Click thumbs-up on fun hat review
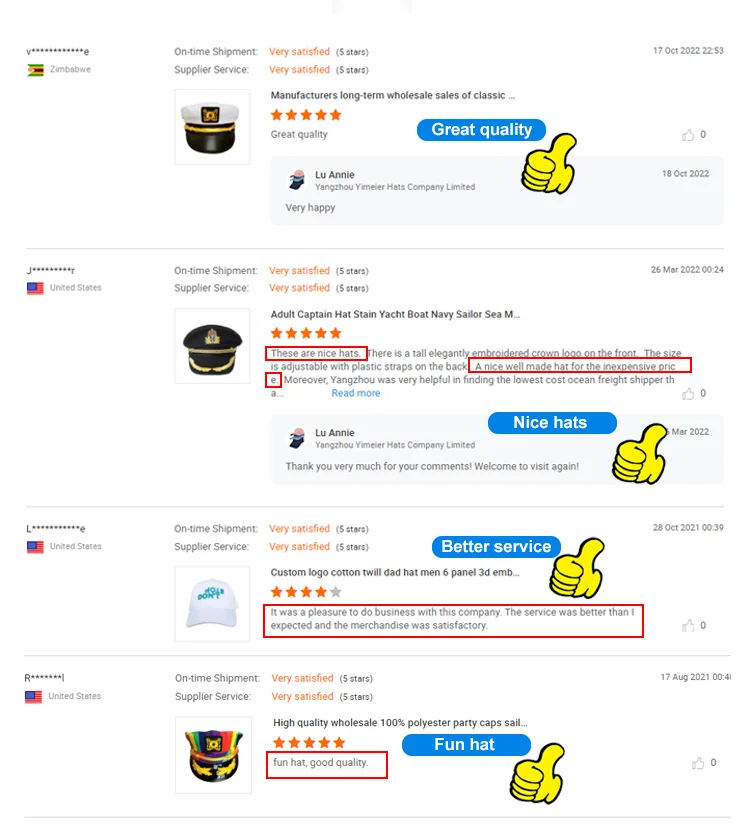The height and width of the screenshot is (840, 750). click(698, 763)
